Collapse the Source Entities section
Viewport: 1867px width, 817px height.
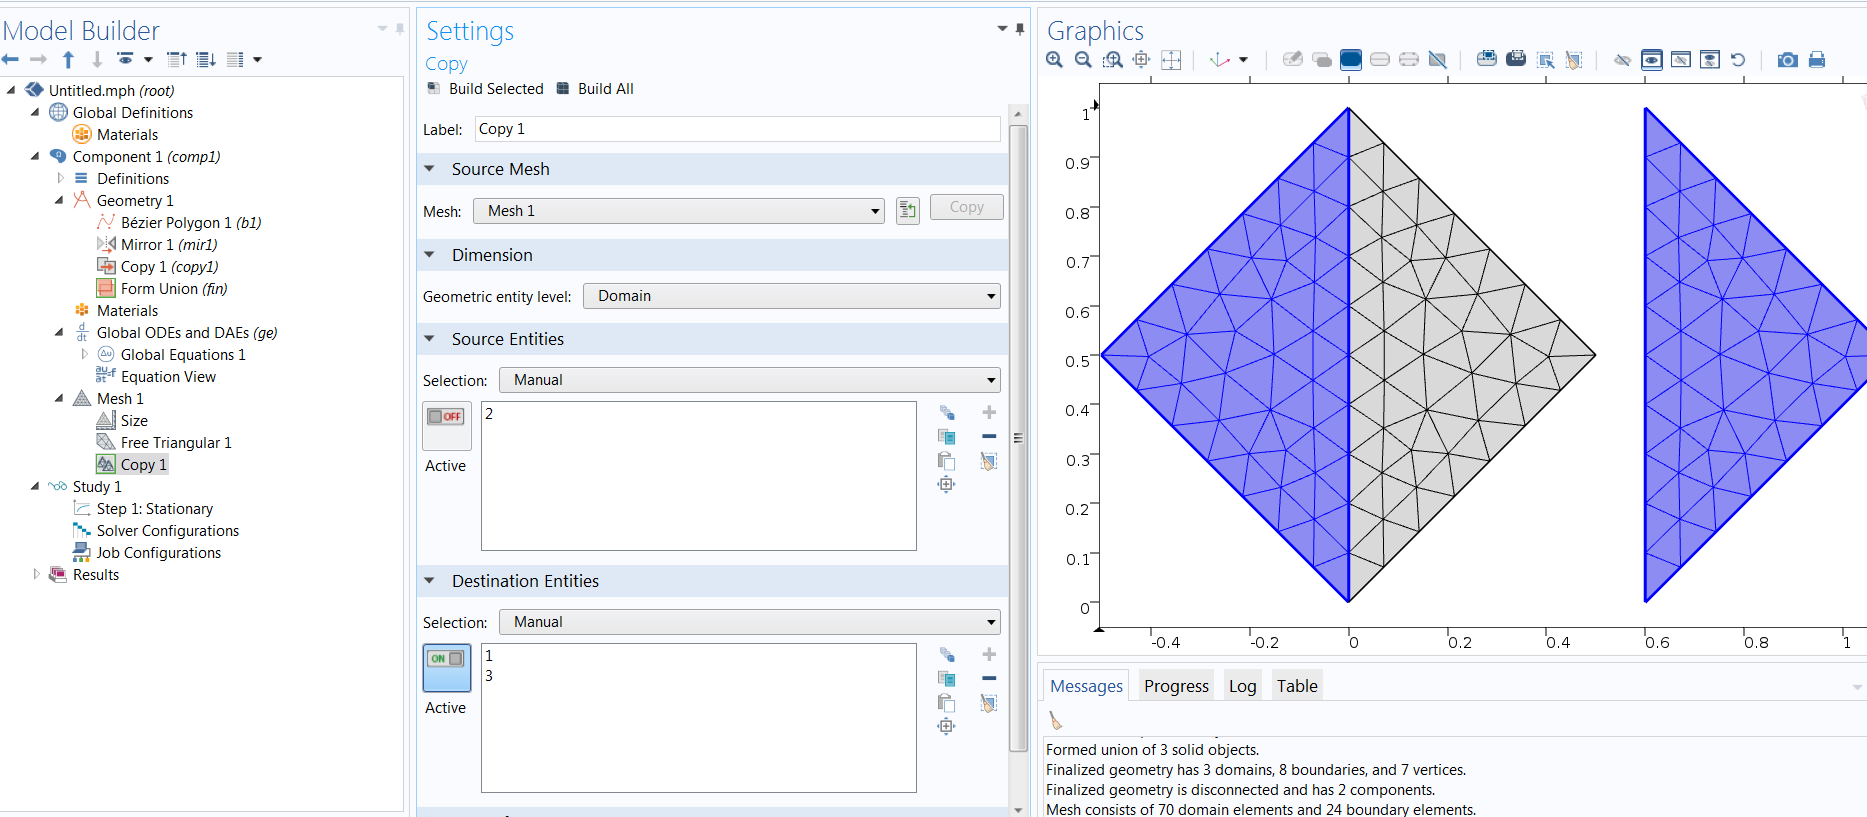click(429, 339)
